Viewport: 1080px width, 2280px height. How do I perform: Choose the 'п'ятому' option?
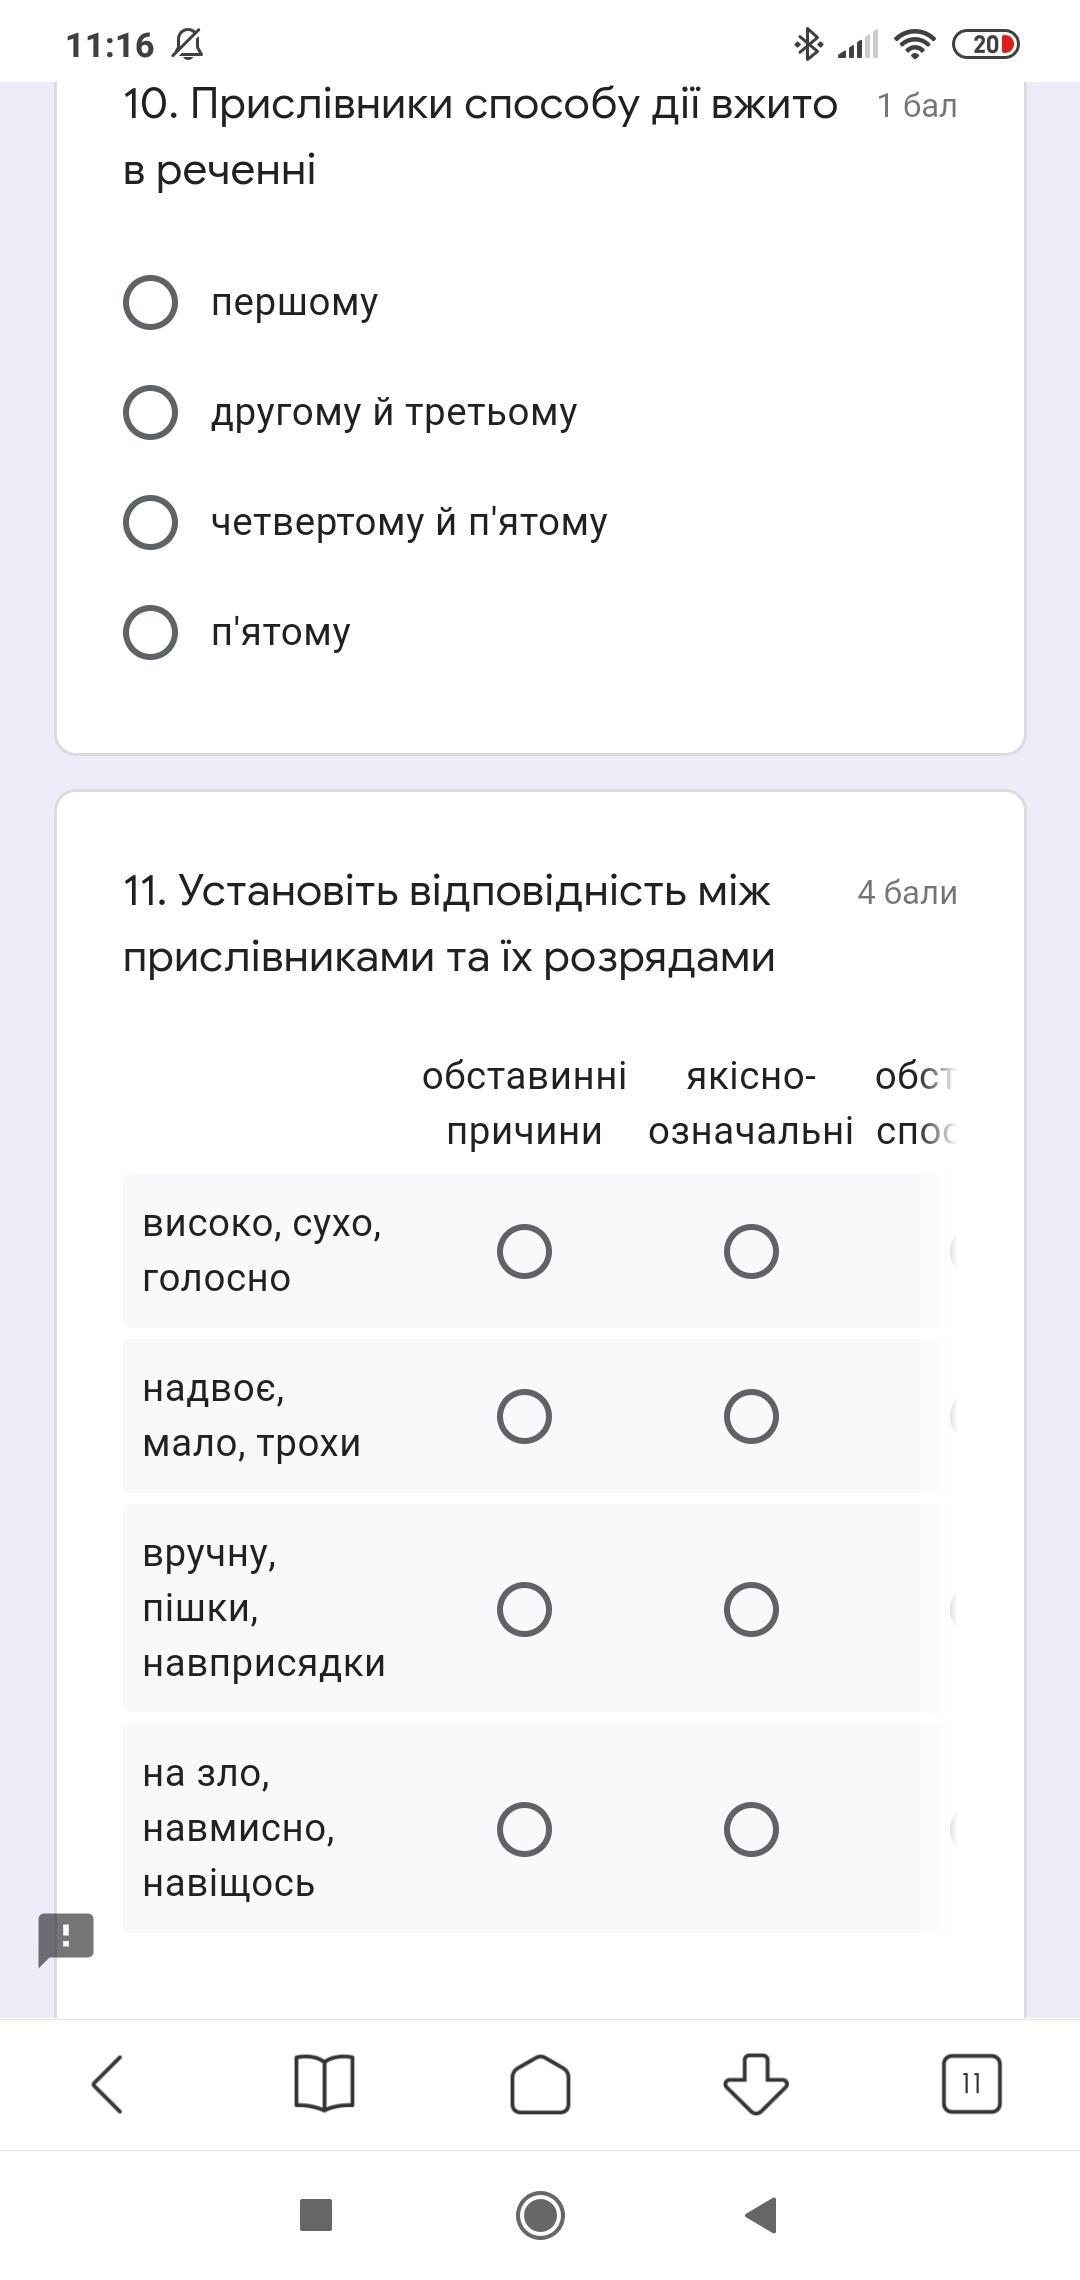[151, 632]
